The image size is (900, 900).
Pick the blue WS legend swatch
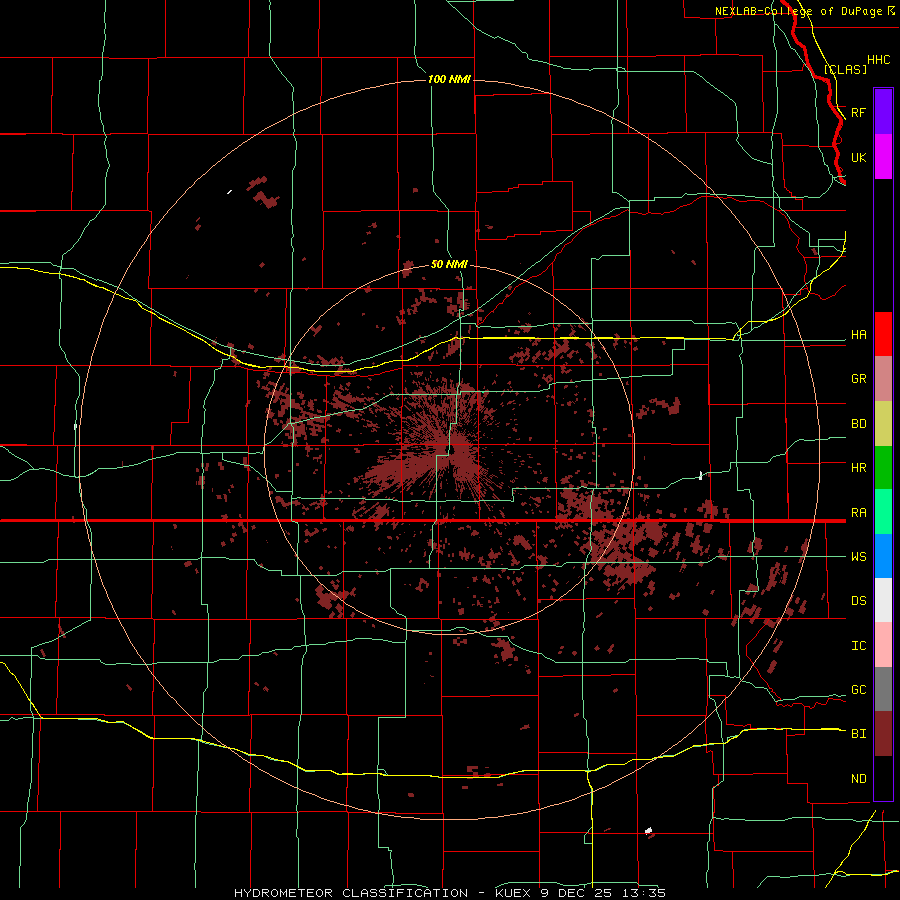[883, 556]
